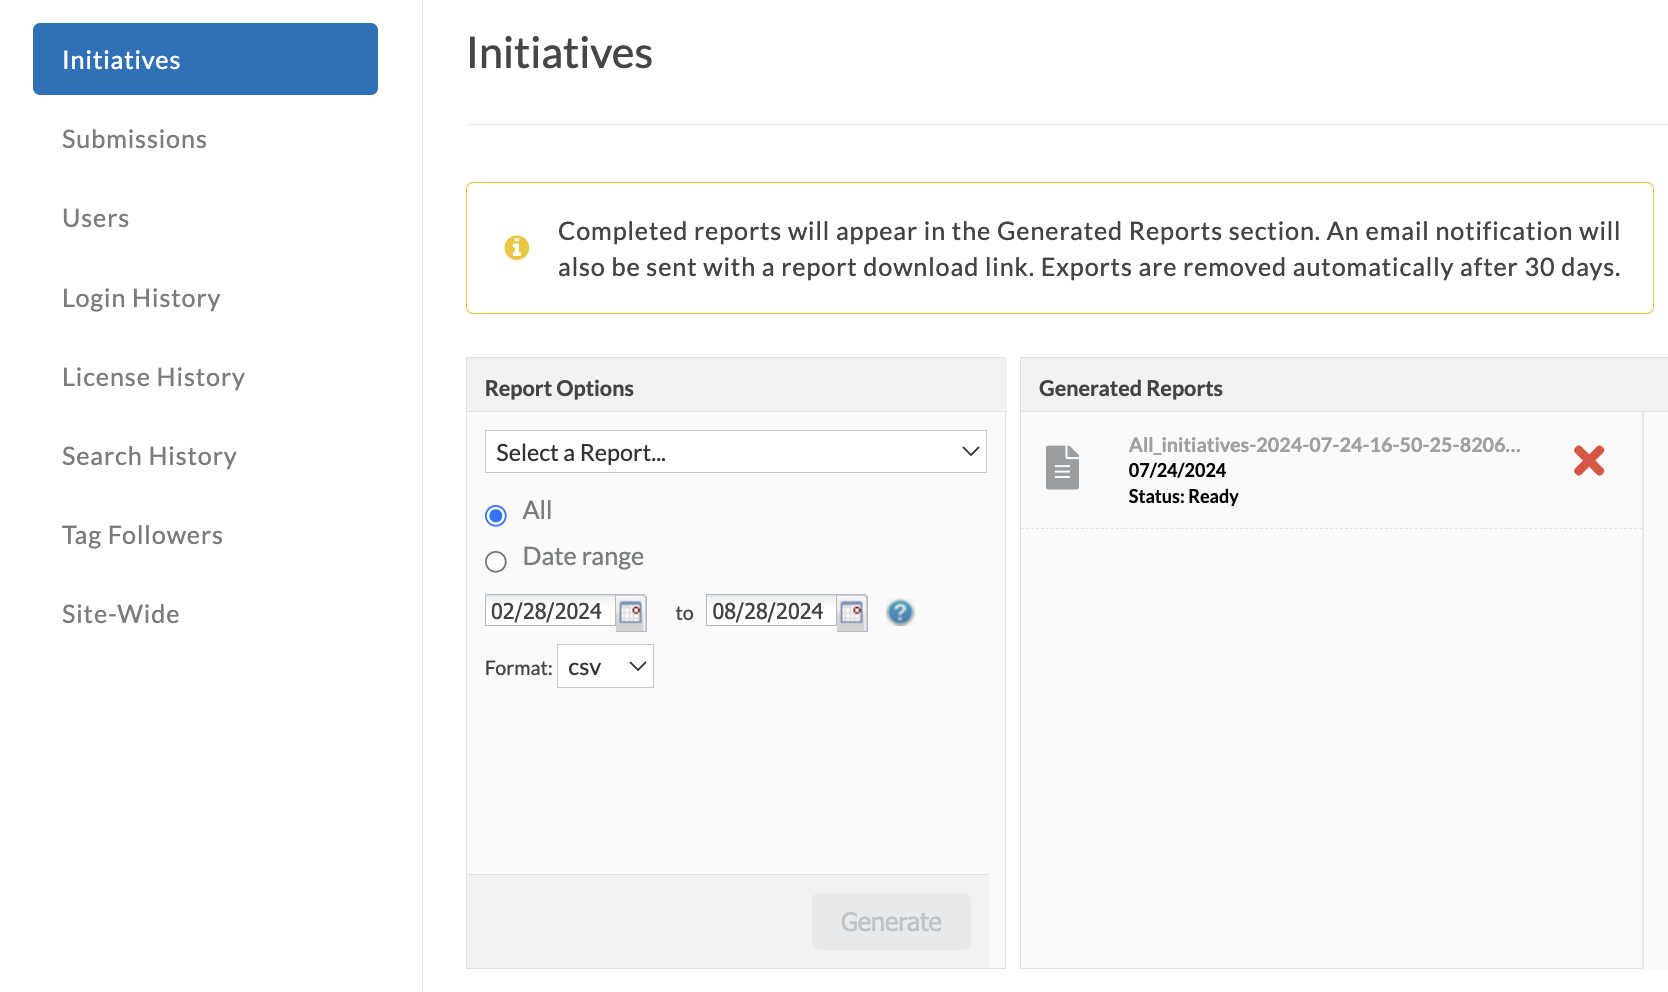Click the blue help question mark icon
The height and width of the screenshot is (992, 1668).
[900, 612]
